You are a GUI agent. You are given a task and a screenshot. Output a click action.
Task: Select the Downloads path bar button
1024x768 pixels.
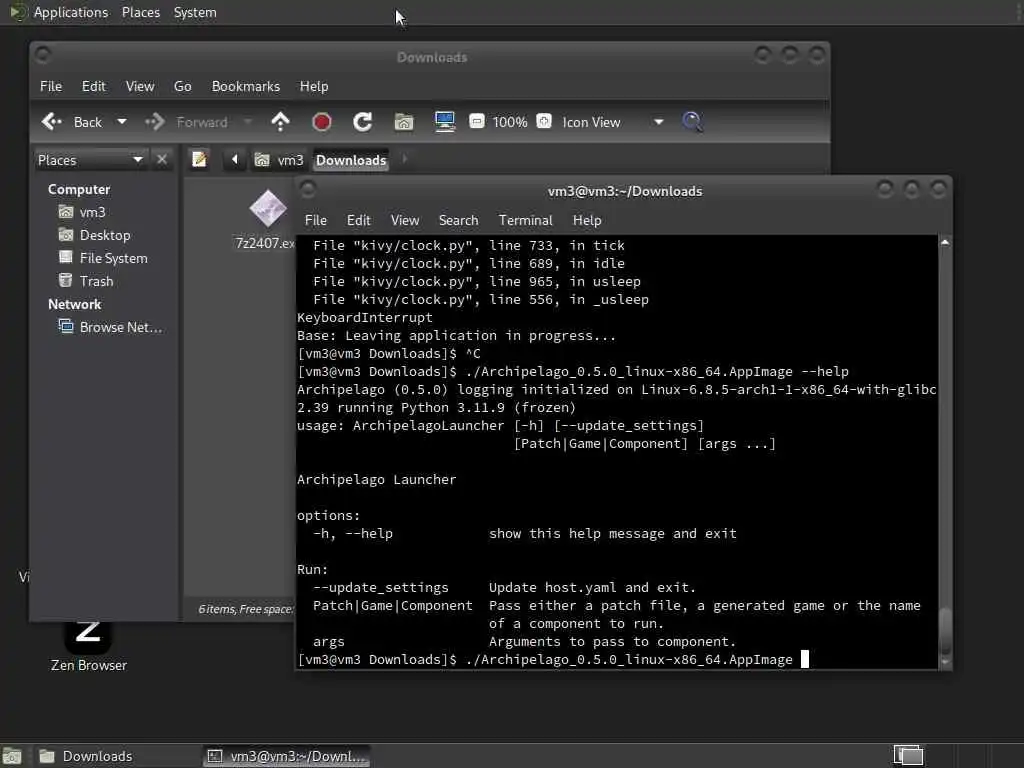click(x=351, y=160)
